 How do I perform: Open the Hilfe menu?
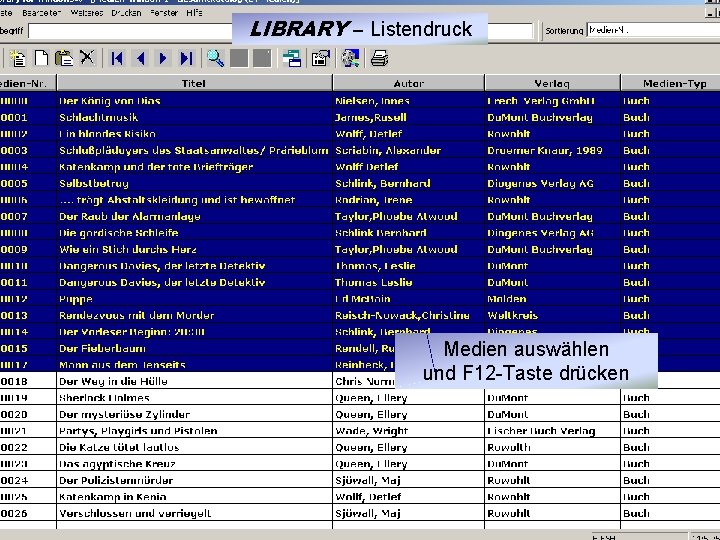[194, 13]
